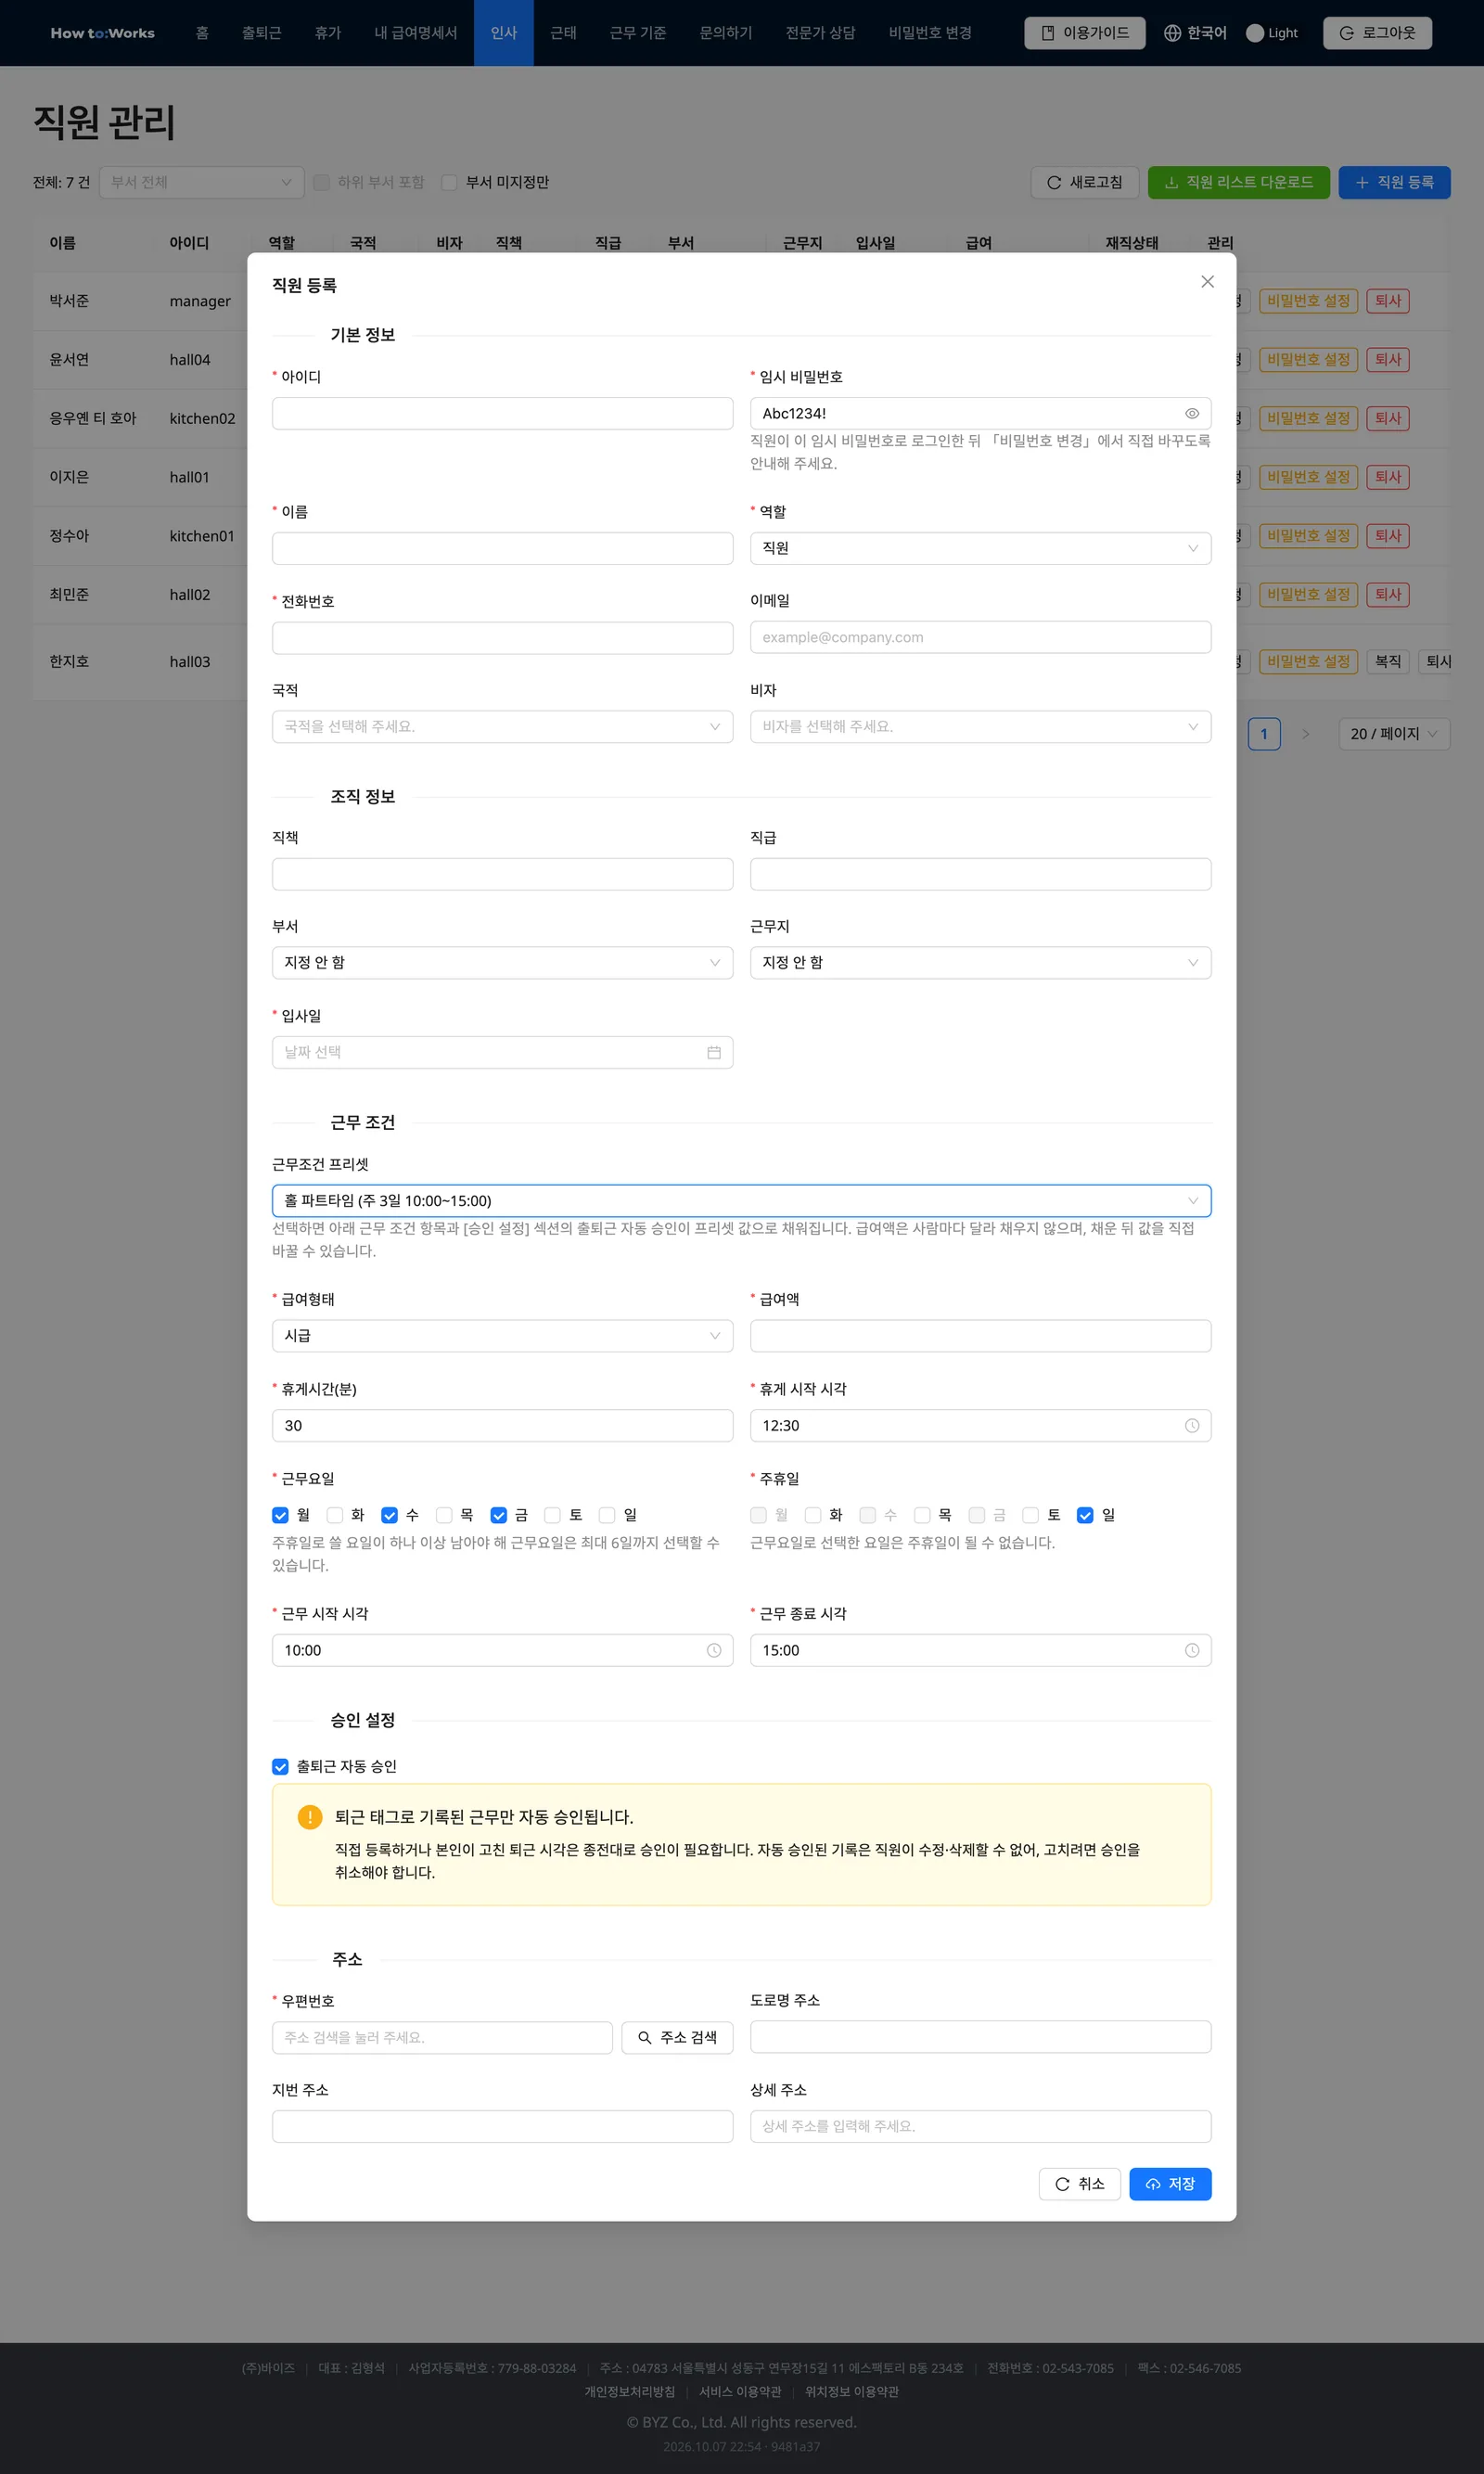This screenshot has width=1484, height=2474.
Task: Select the 근태 menu item
Action: coord(563,33)
